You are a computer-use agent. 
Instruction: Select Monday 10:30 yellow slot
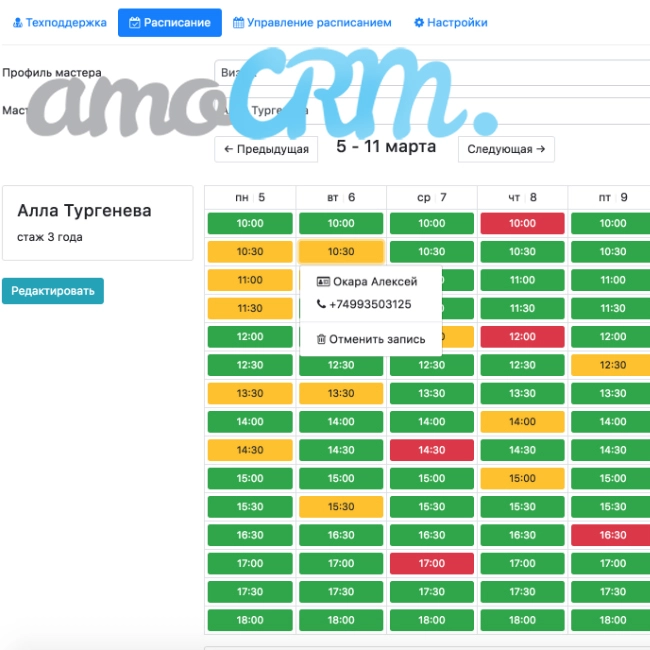pos(250,252)
